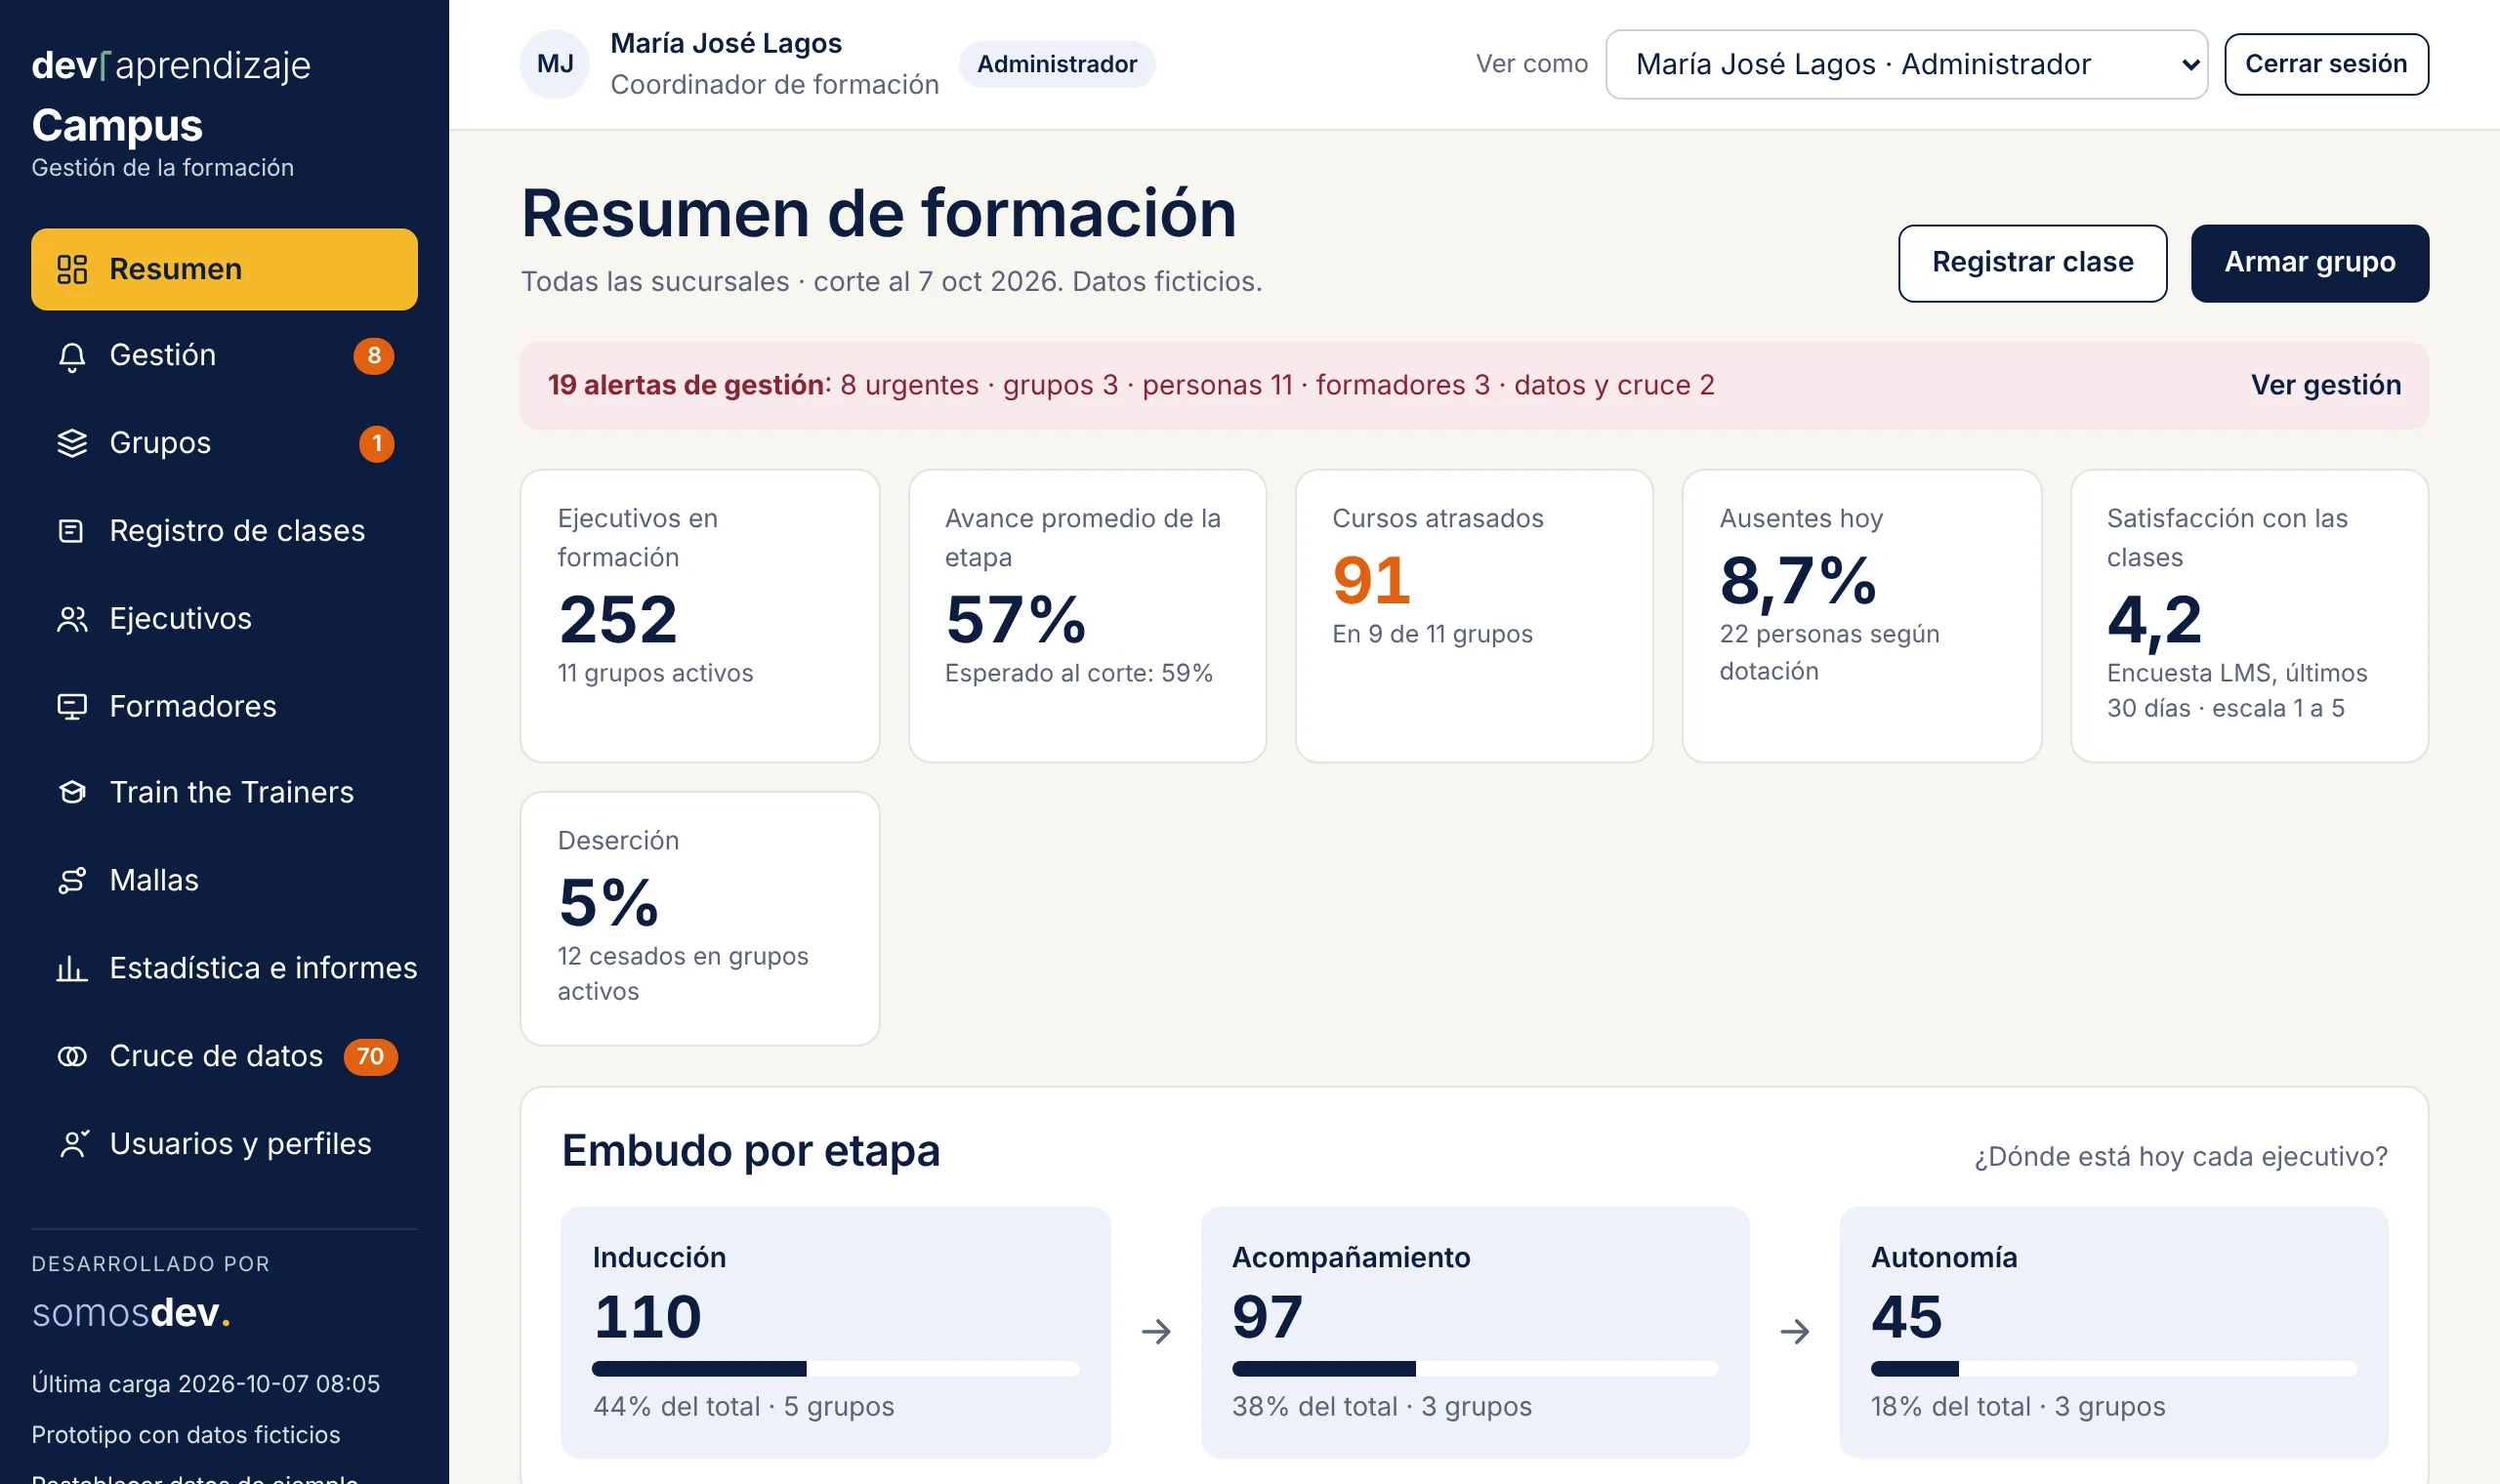2500x1484 pixels.
Task: Open the Gestión menu item
Action: pyautogui.click(x=224, y=356)
